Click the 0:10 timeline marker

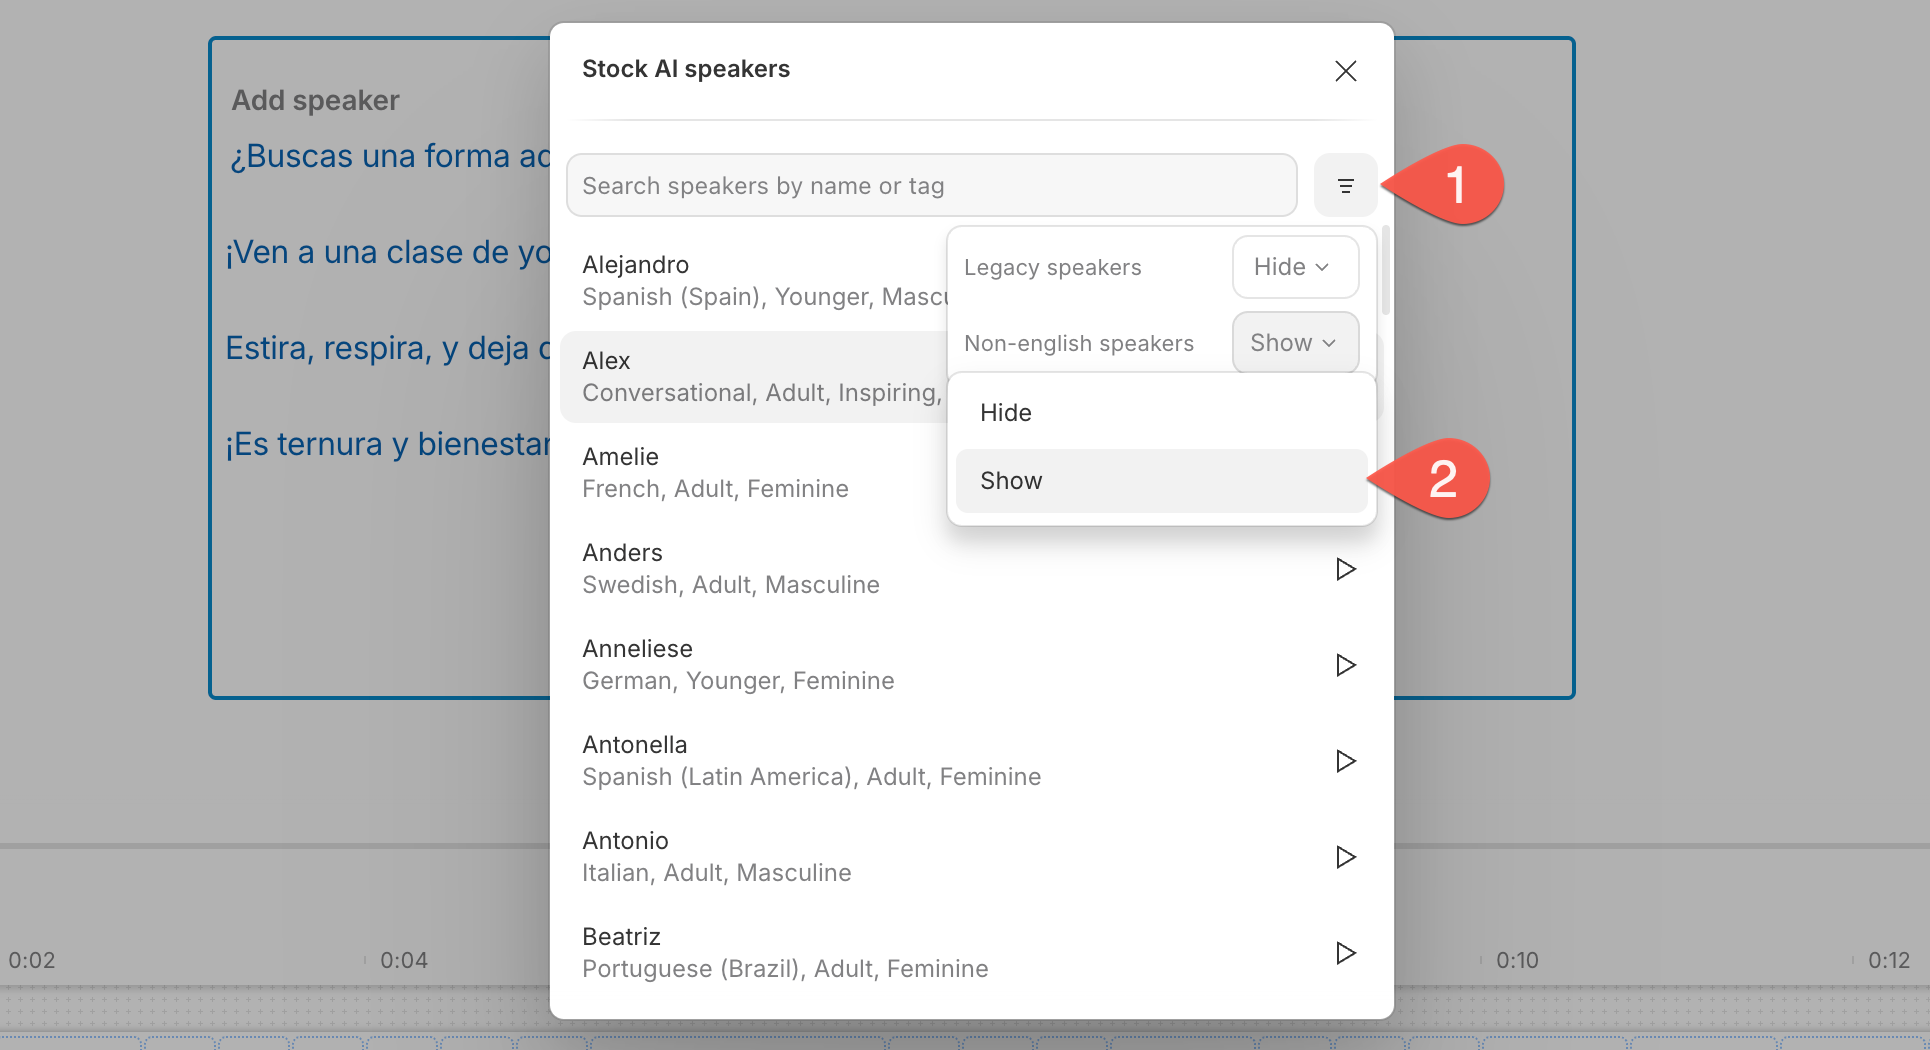pyautogui.click(x=1516, y=960)
